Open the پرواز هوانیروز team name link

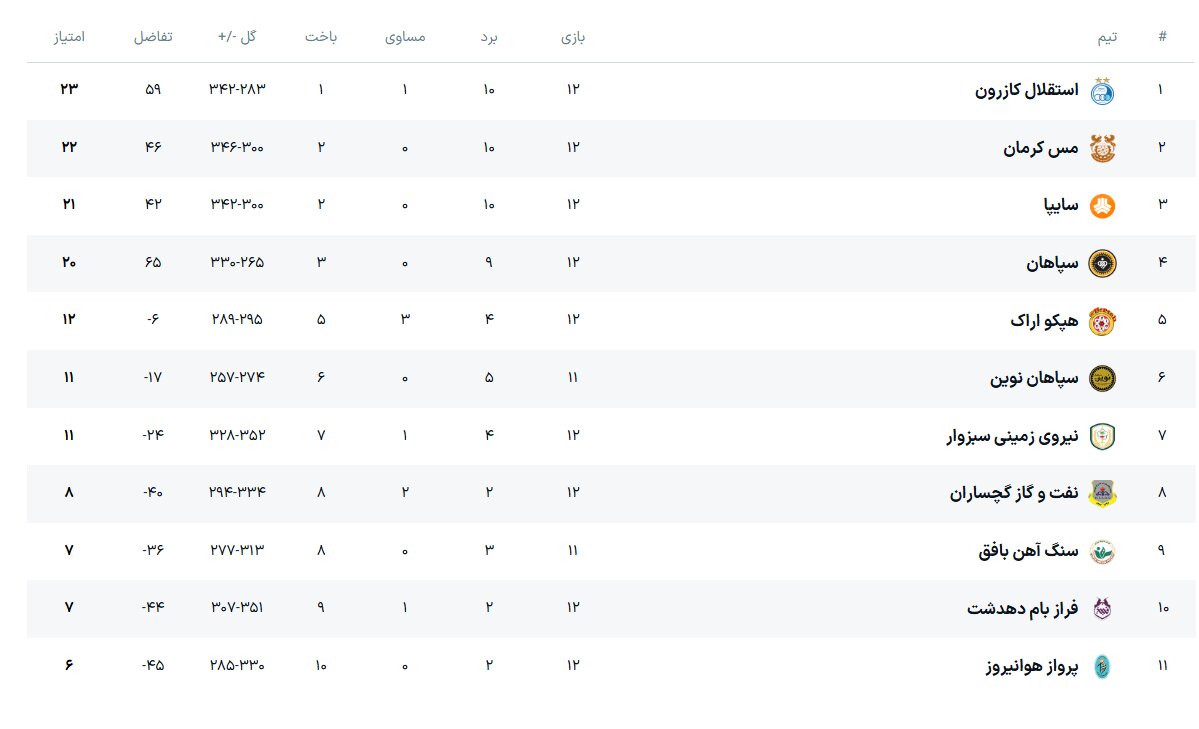[x=1033, y=666]
